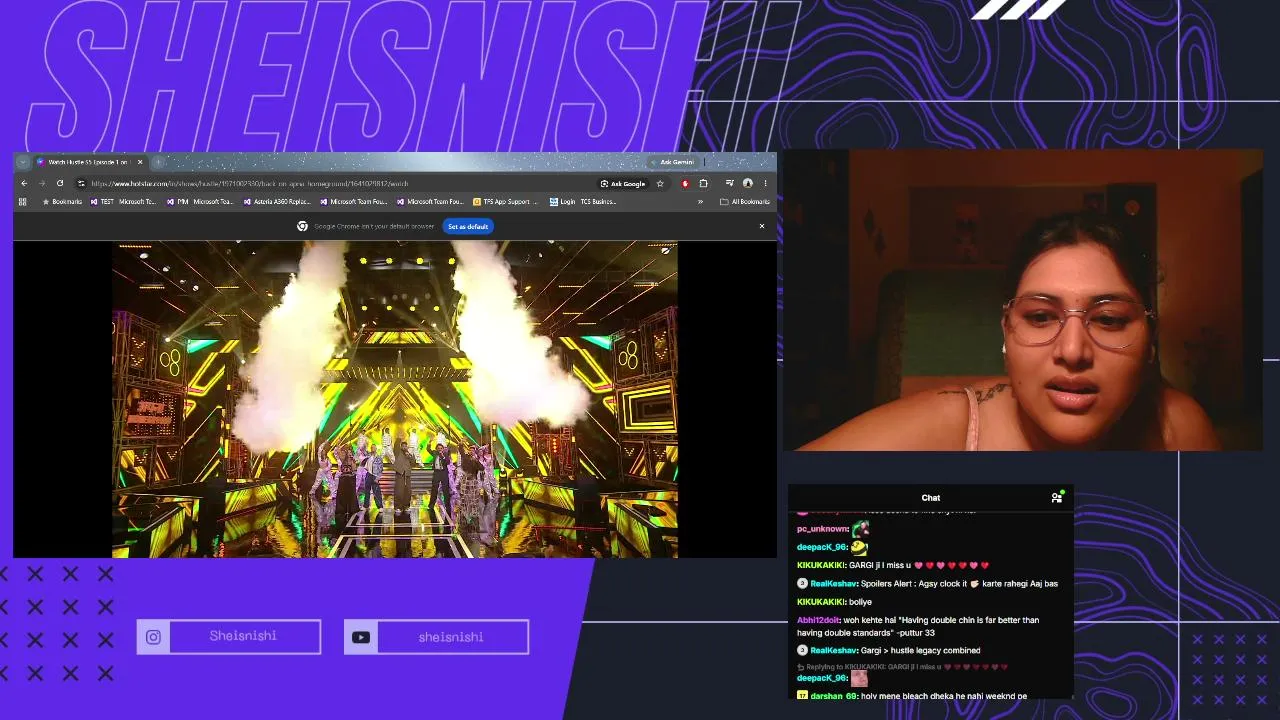Image resolution: width=1280 pixels, height=720 pixels.
Task: Open the TPS App Support bookmark
Action: coord(506,202)
